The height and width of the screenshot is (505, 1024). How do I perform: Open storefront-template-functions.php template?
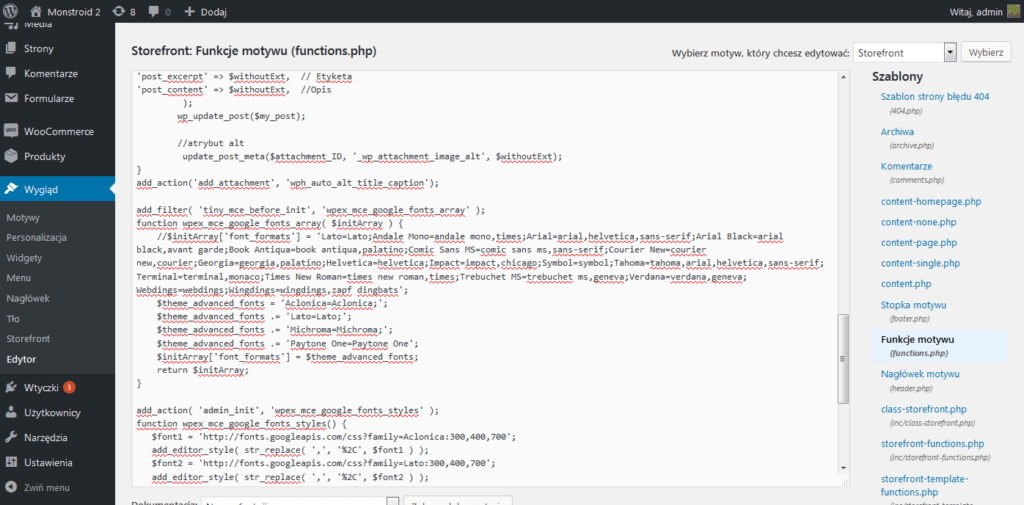[x=923, y=485]
